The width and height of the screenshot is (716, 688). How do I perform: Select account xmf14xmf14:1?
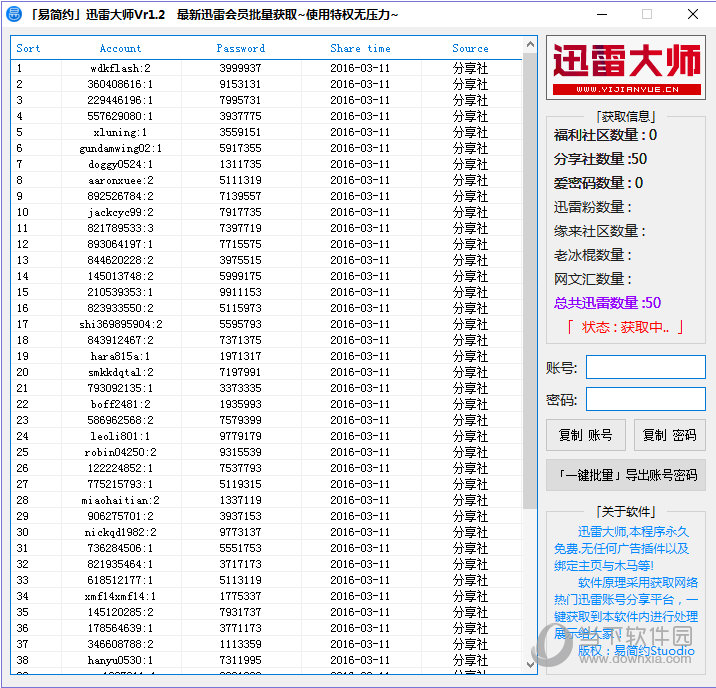coord(121,596)
